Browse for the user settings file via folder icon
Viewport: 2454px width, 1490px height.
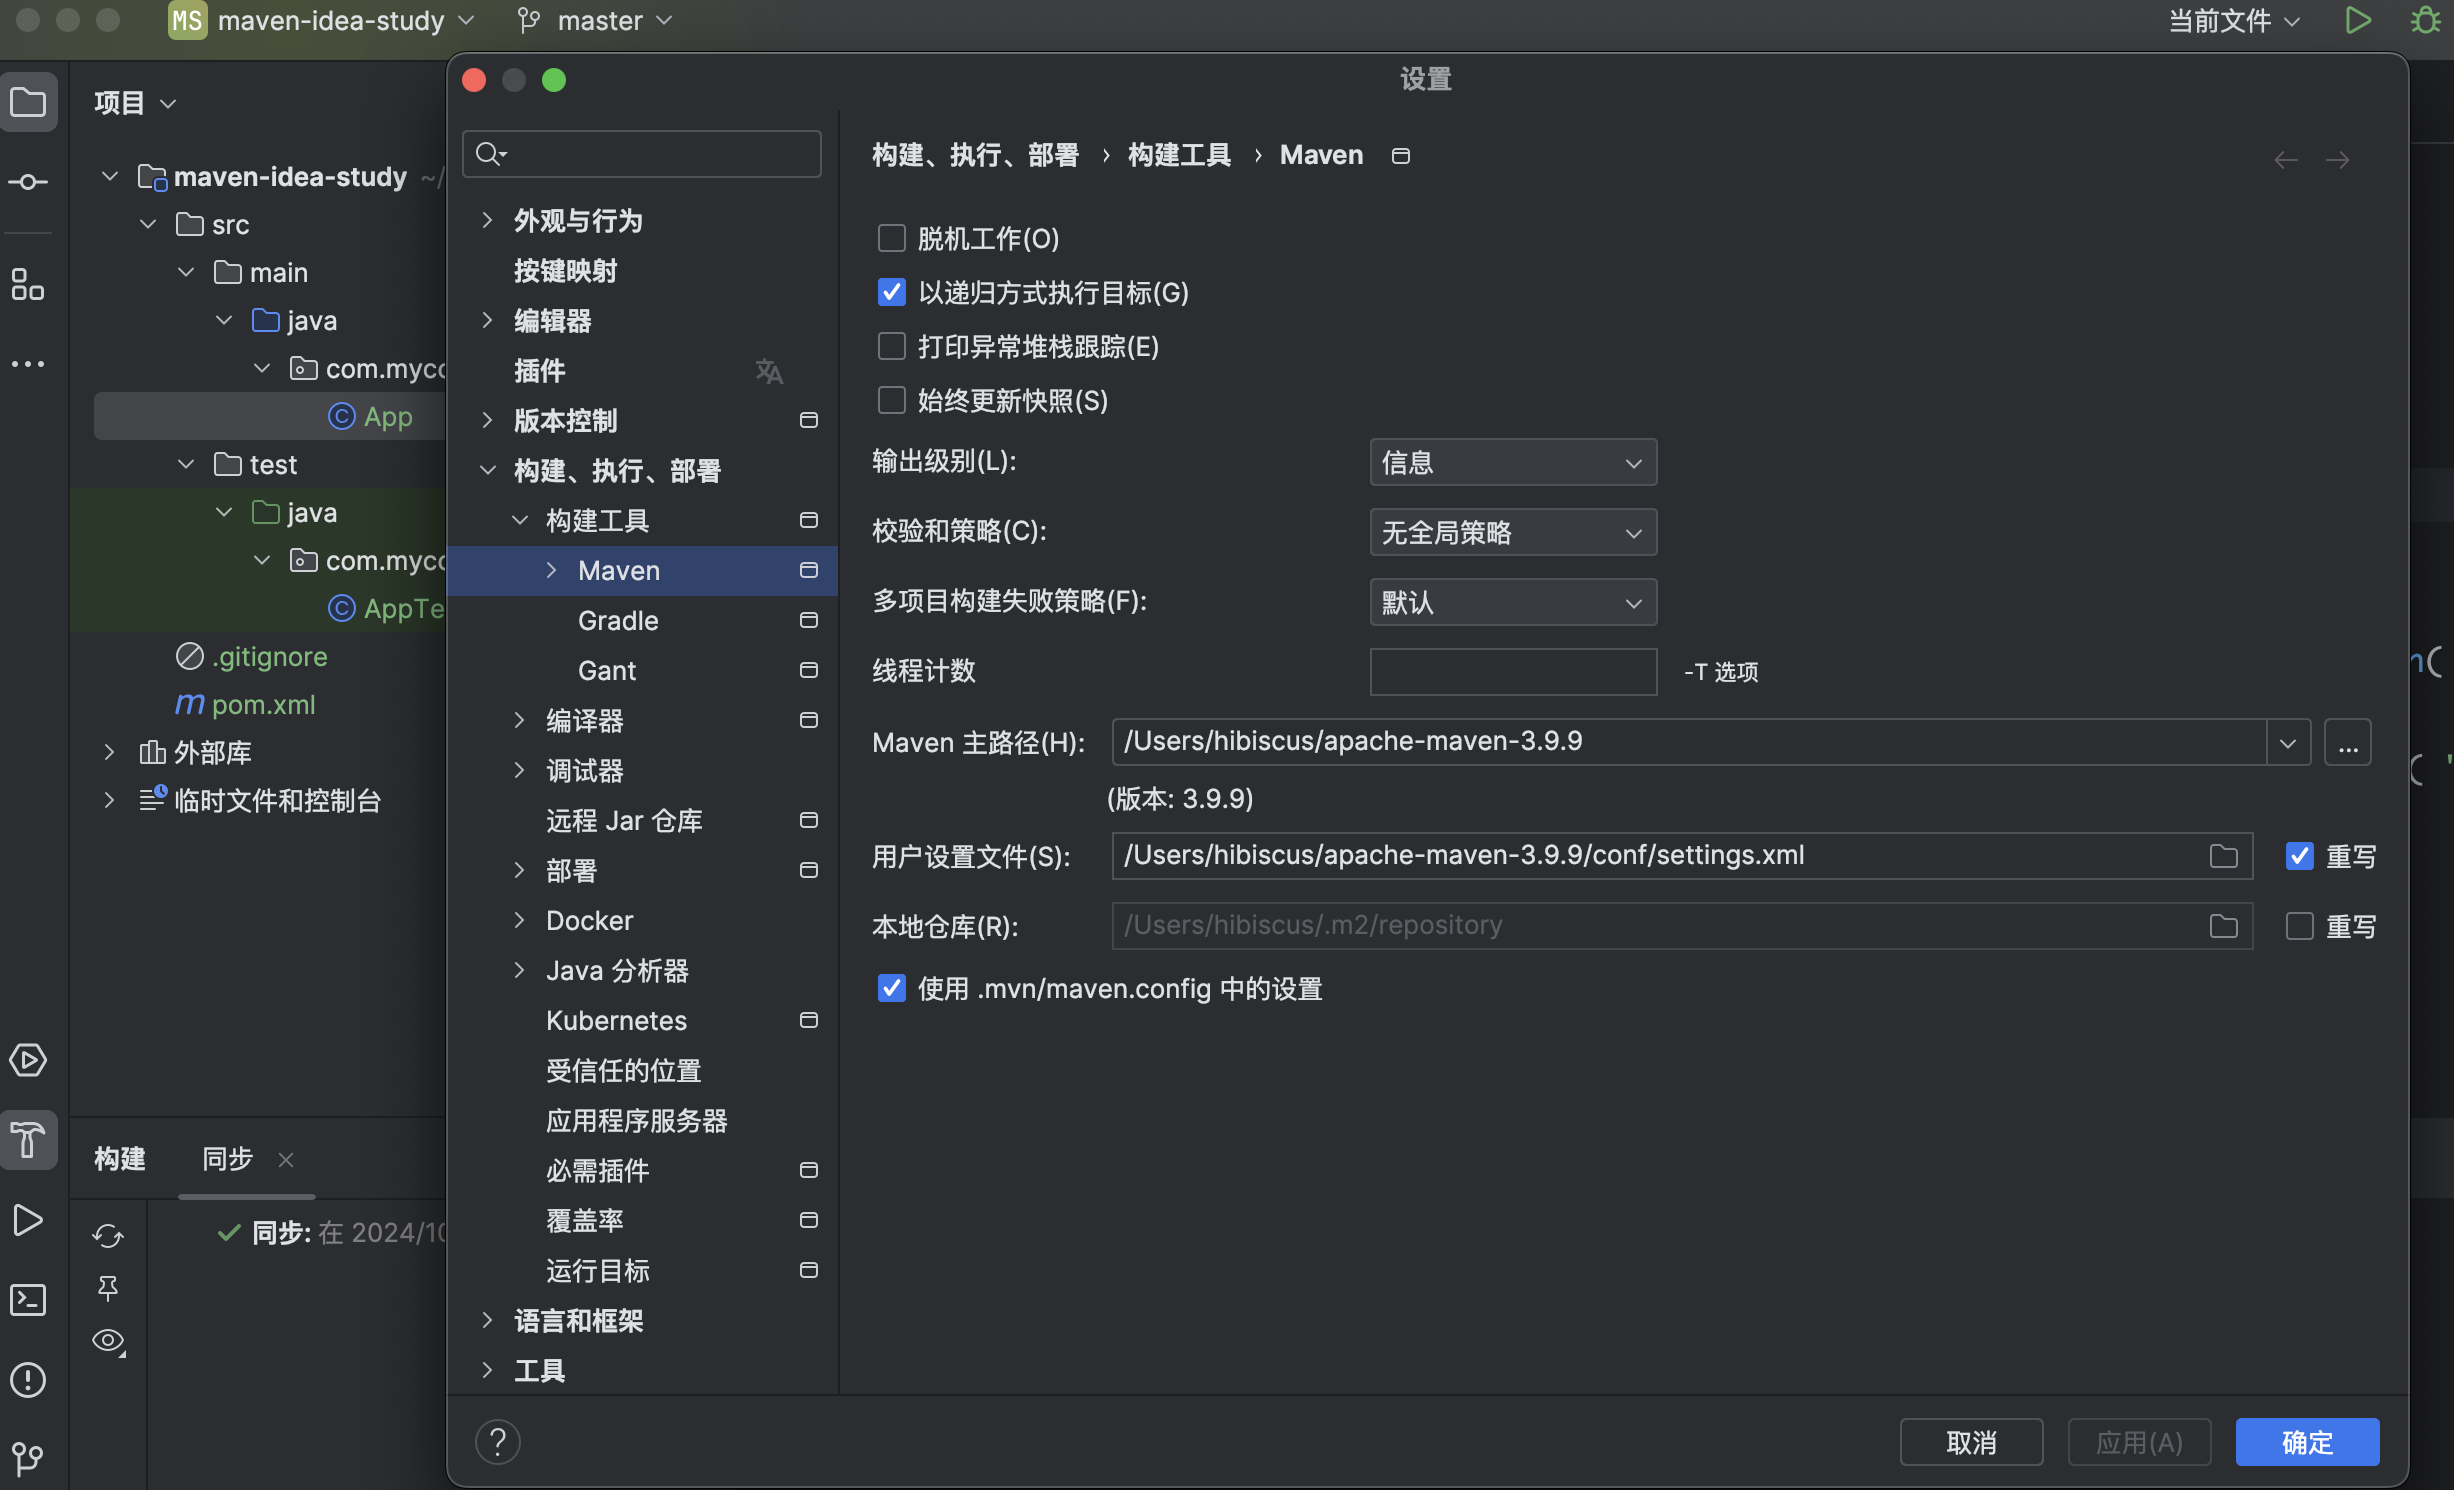click(2223, 856)
